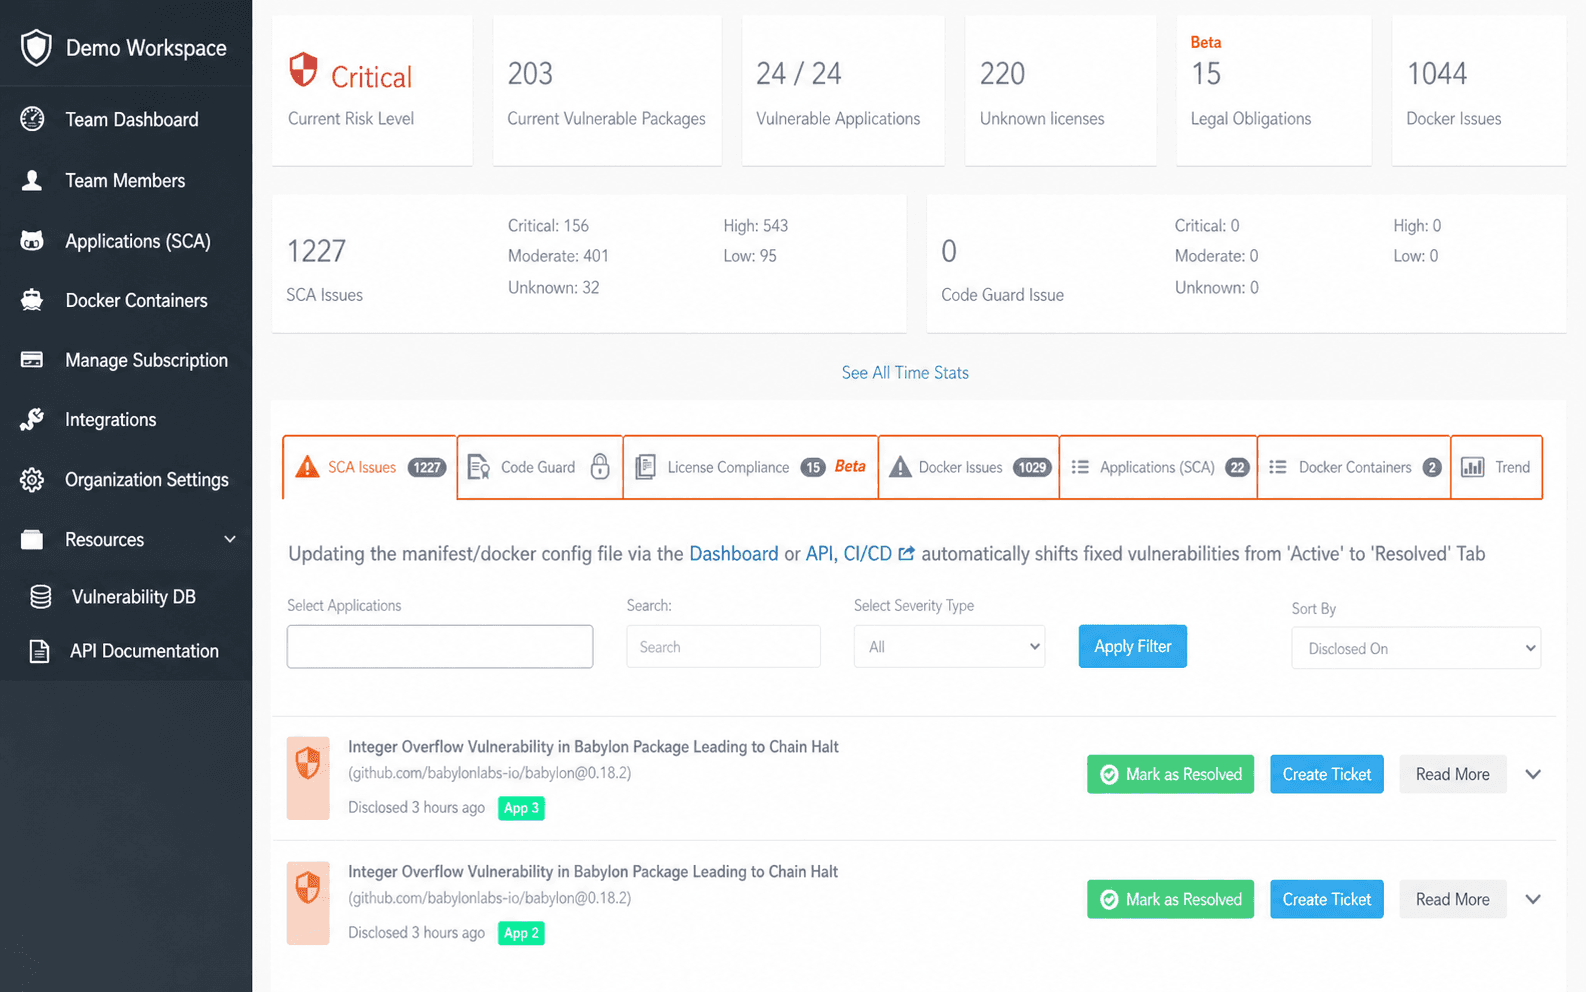This screenshot has width=1586, height=992.
Task: Click the Team Members person icon
Action: click(x=32, y=180)
